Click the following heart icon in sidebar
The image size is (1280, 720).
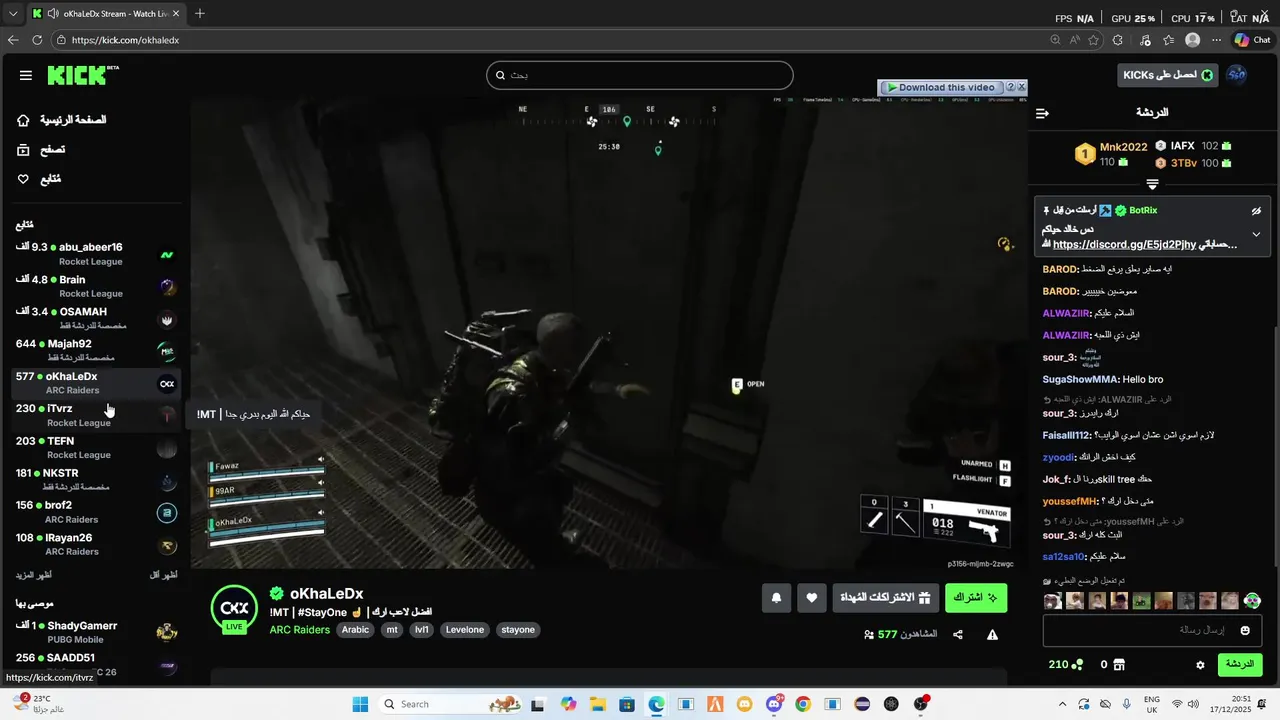pos(24,179)
